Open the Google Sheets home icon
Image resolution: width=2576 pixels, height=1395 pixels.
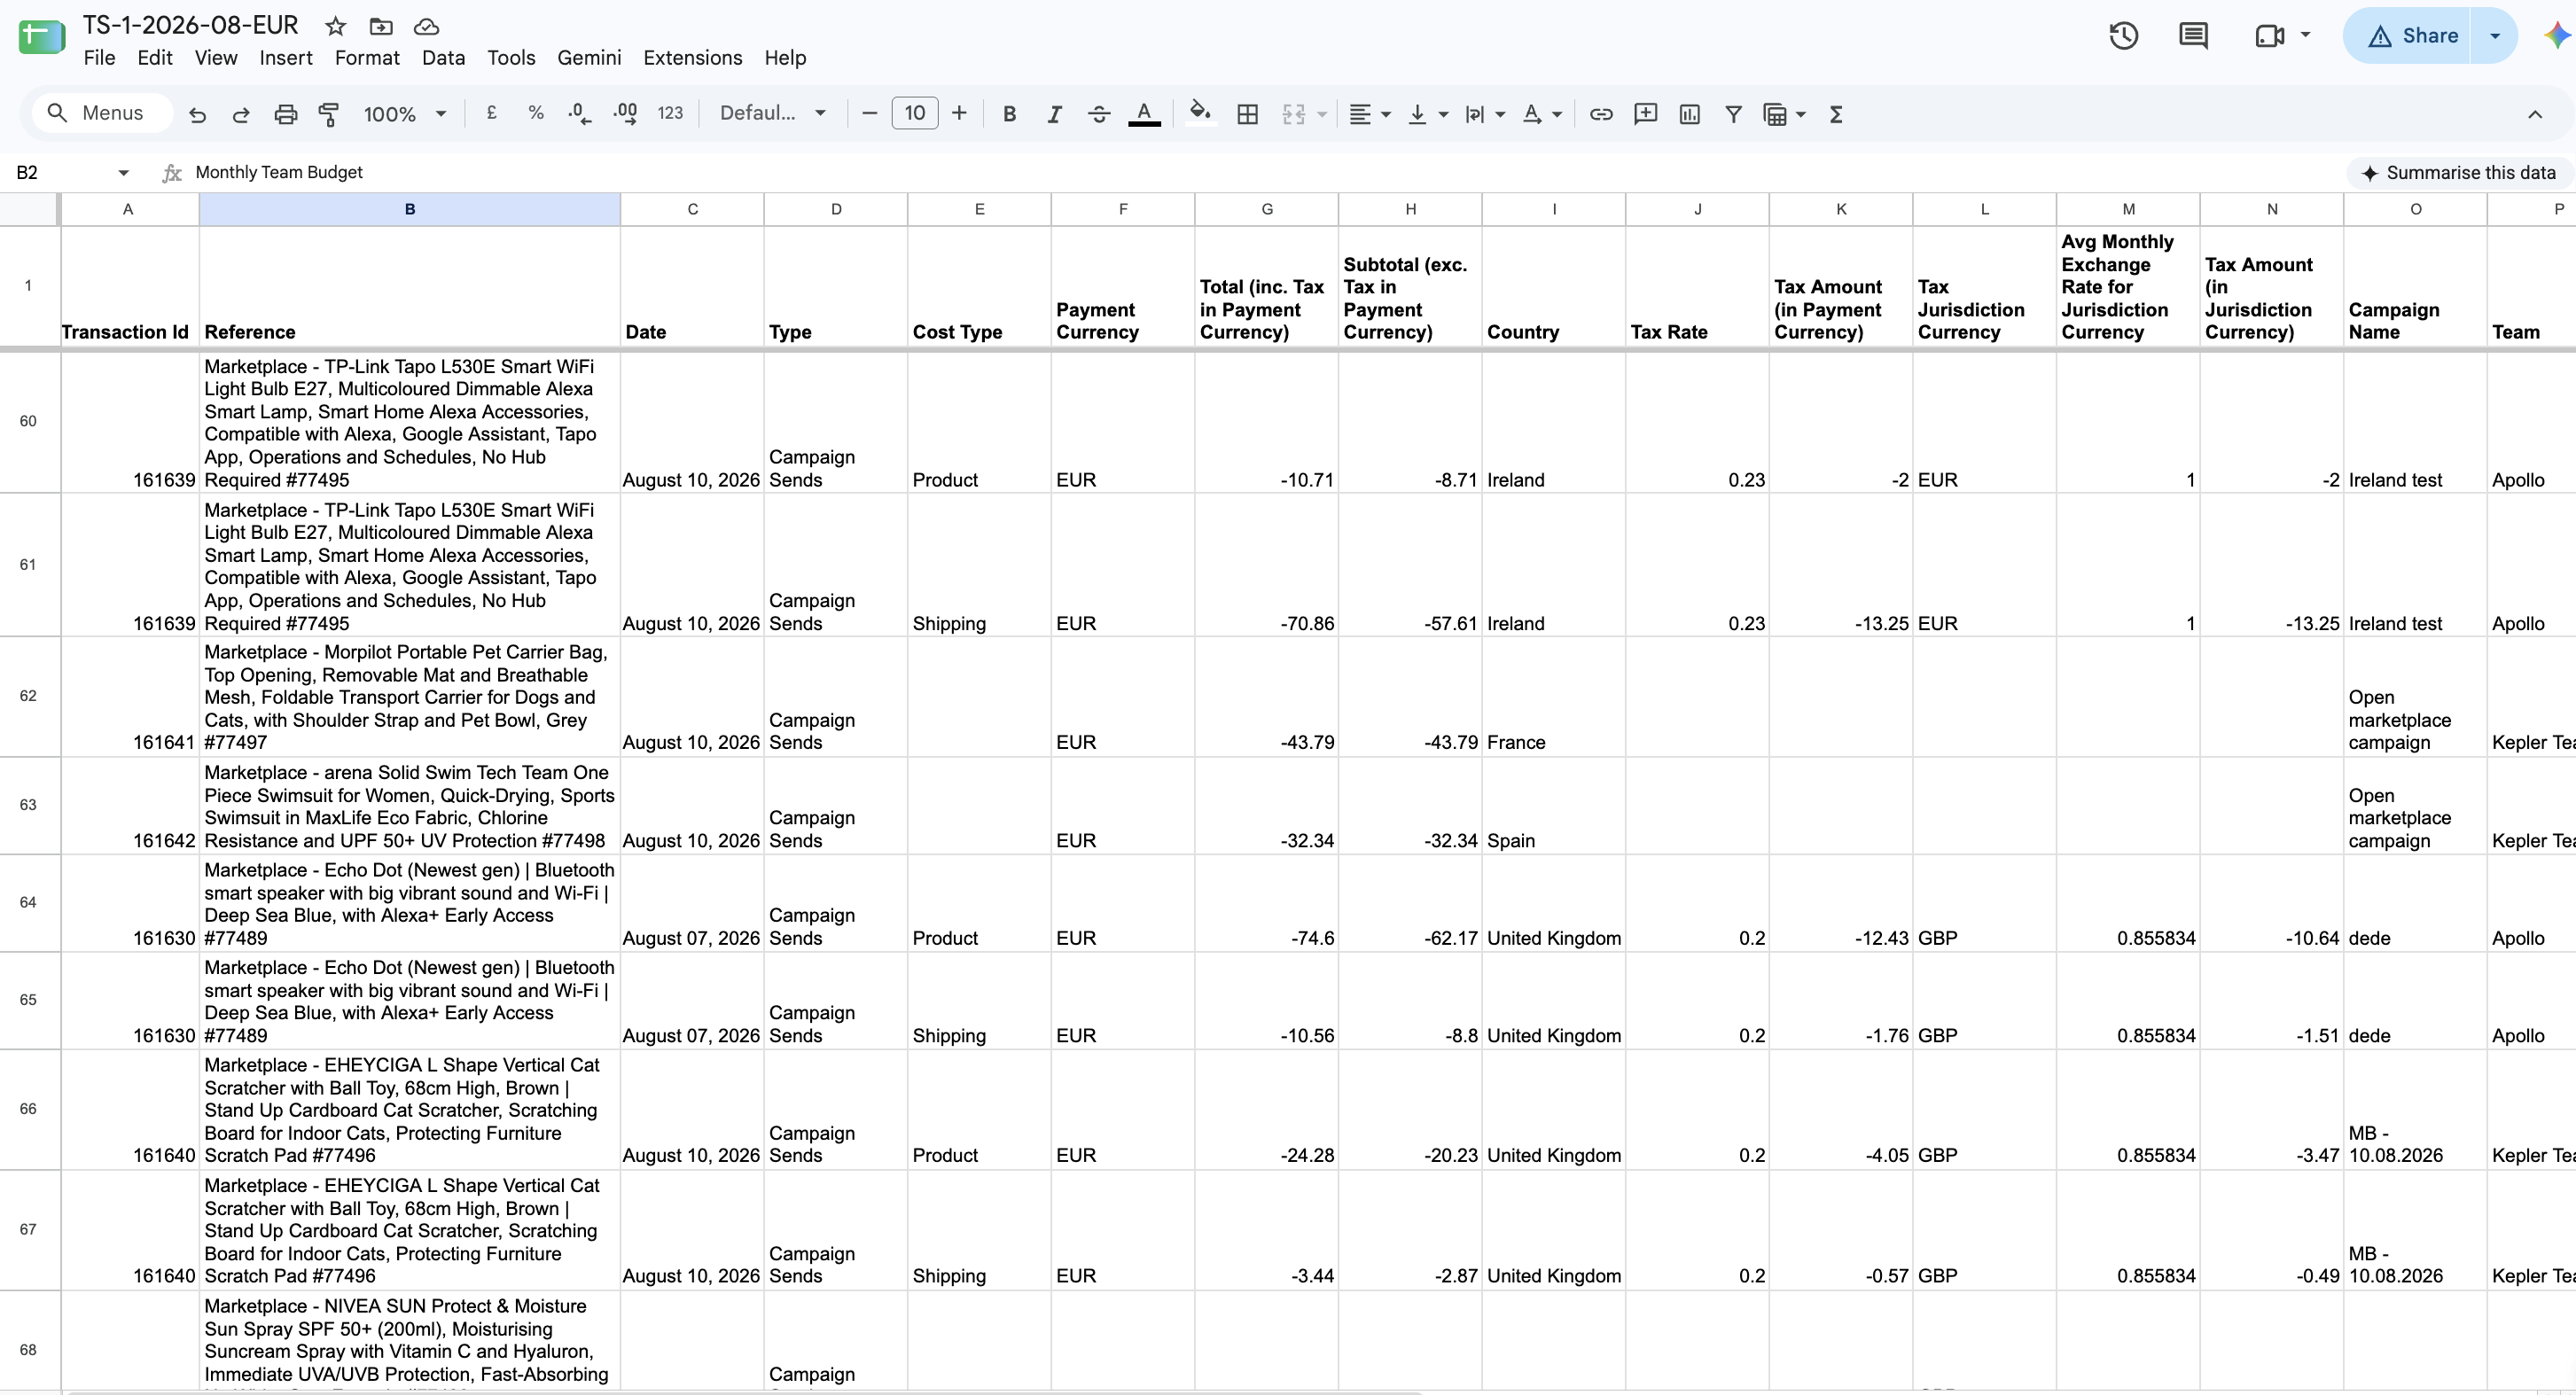pos(42,37)
